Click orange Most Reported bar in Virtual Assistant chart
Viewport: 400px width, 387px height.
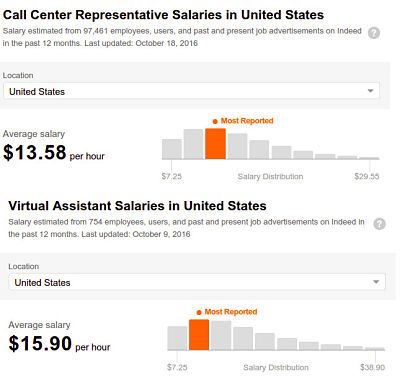tap(199, 335)
